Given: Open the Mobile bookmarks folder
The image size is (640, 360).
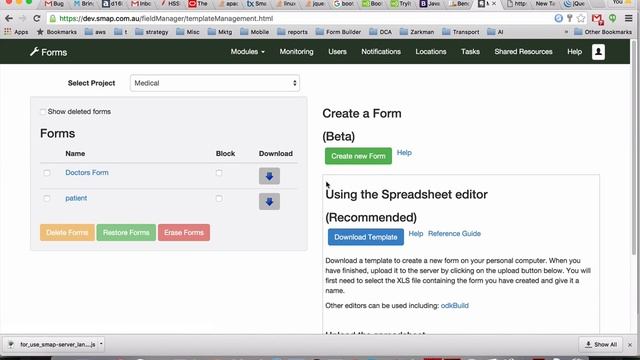Looking at the screenshot, I should 254,32.
